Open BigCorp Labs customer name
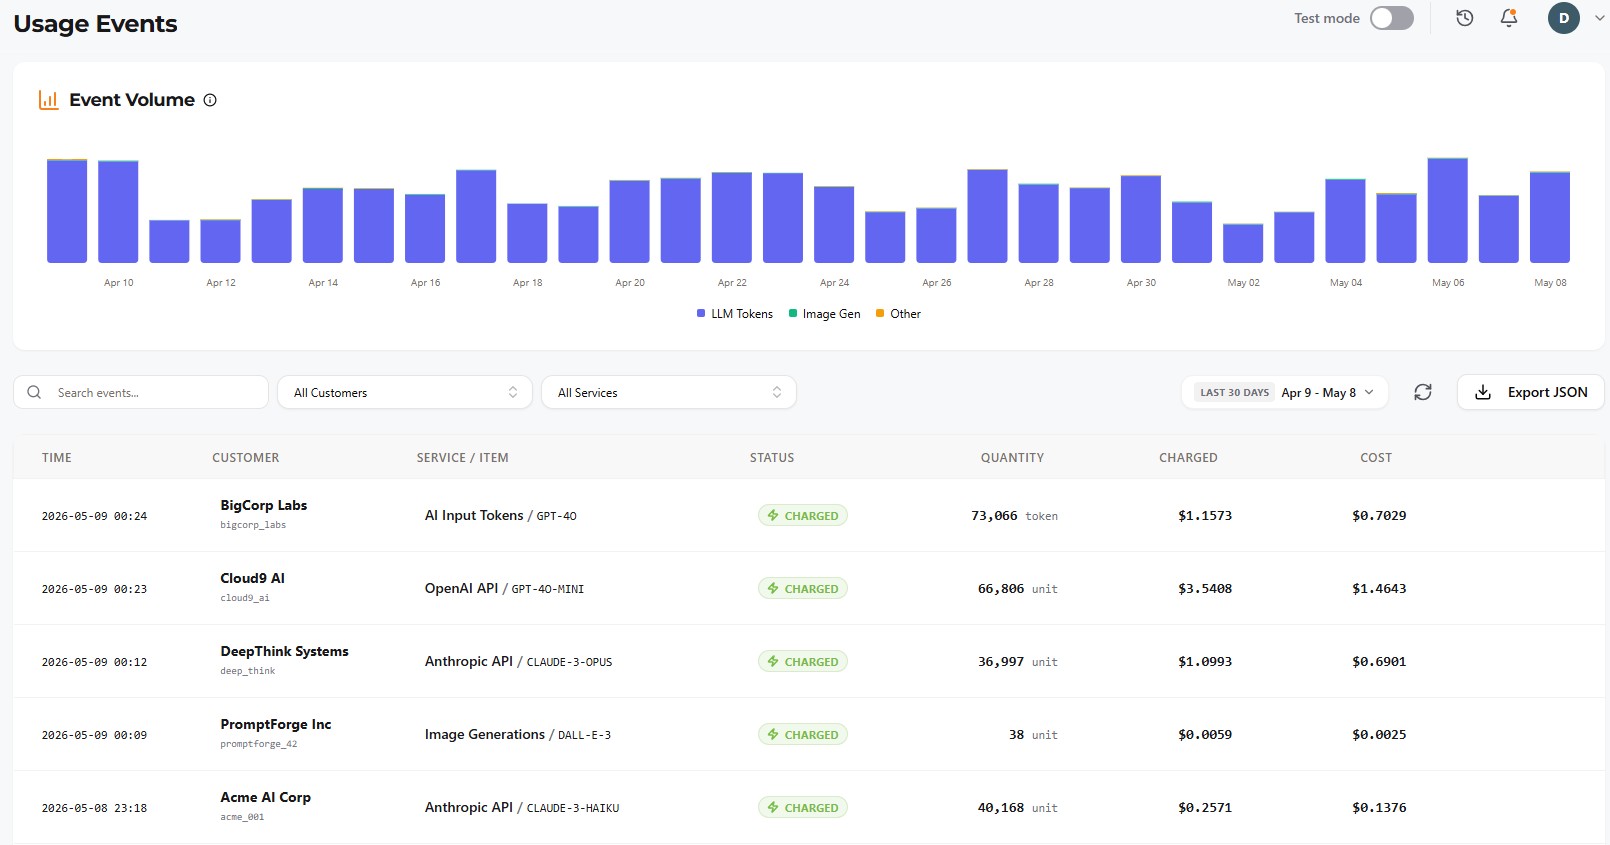Screen dimensions: 1610x845 pyautogui.click(x=264, y=505)
